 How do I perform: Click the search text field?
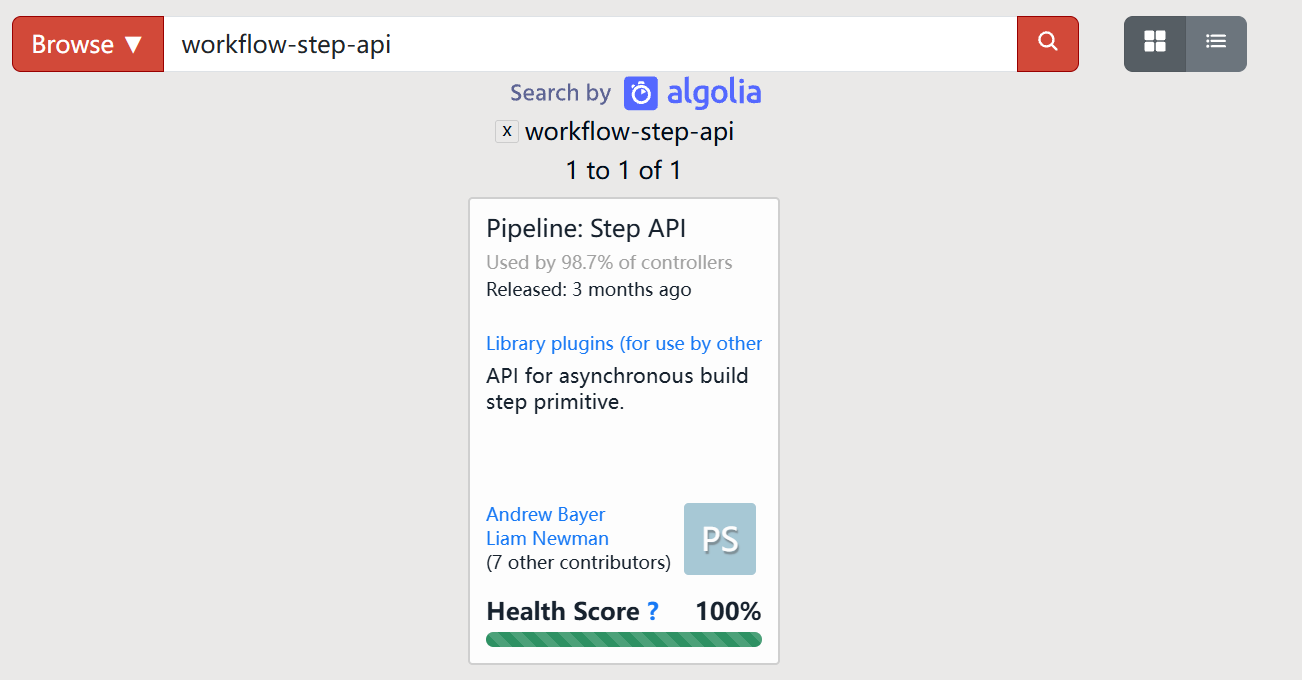pos(590,44)
